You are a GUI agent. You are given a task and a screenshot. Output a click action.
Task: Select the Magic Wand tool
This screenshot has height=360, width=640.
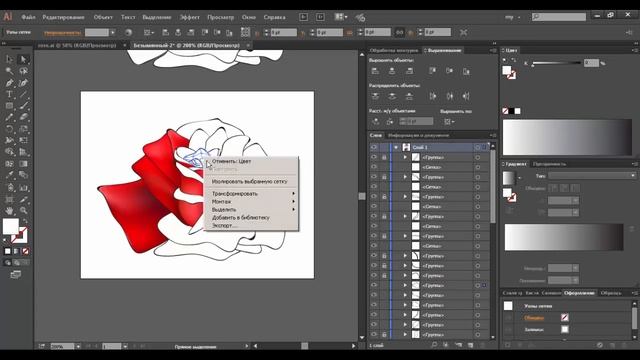click(x=9, y=71)
